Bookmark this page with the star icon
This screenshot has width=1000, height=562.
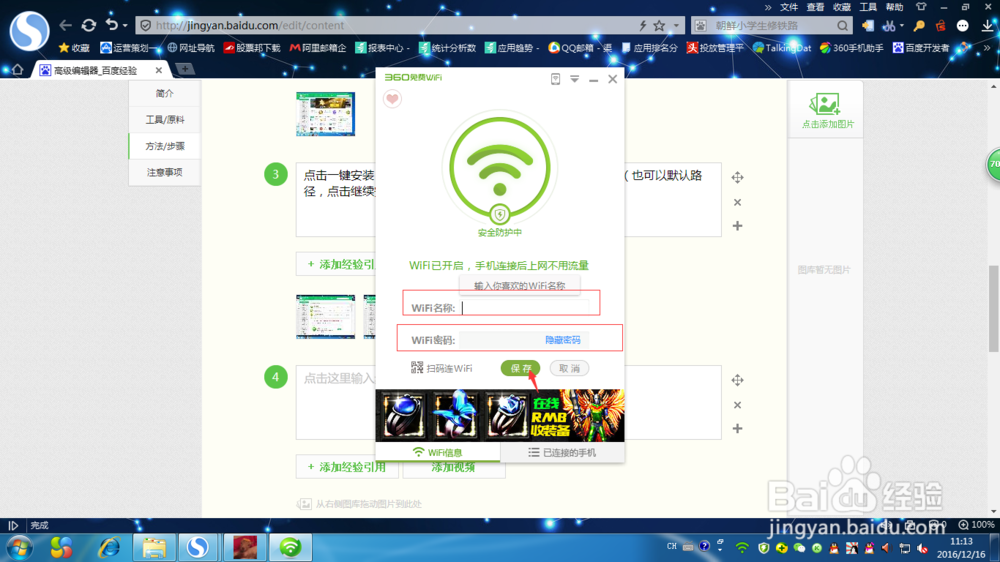click(659, 26)
